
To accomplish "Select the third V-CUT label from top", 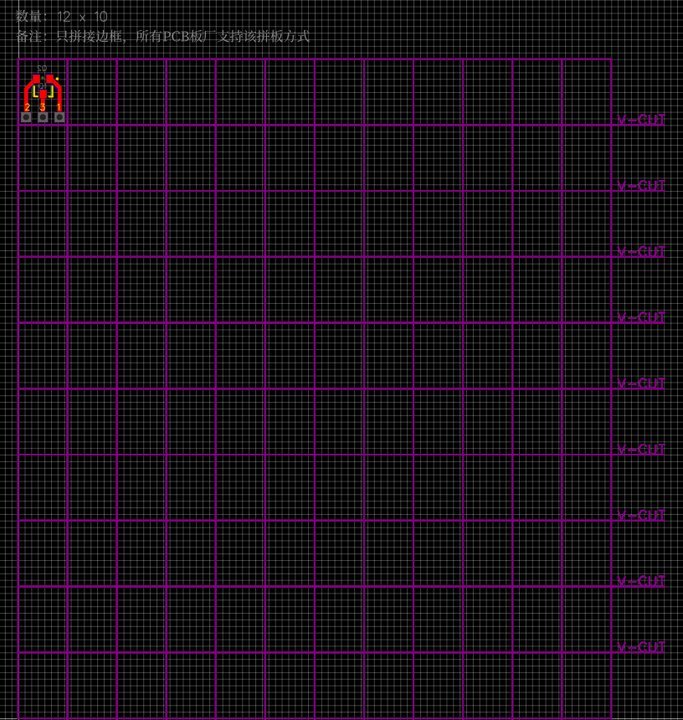I will point(641,252).
